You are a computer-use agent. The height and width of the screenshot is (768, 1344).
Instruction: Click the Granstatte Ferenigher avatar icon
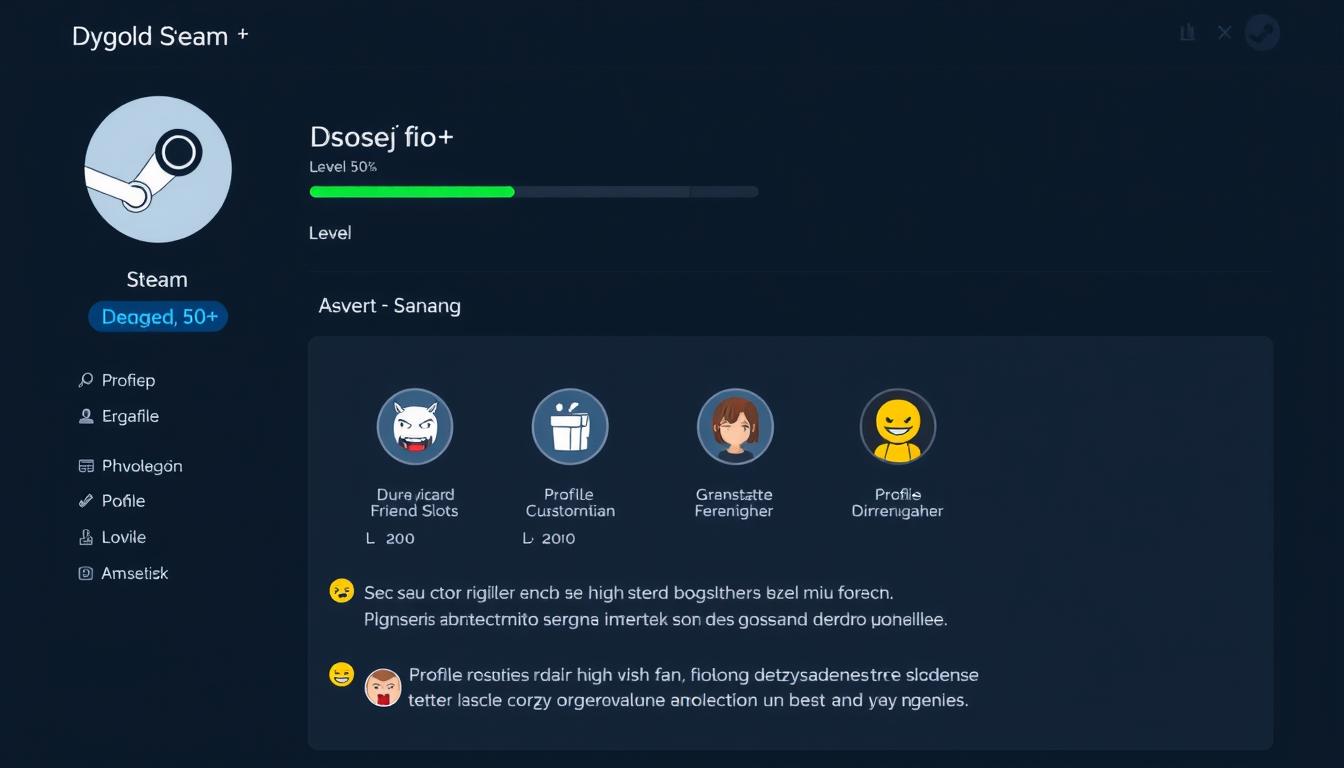735,425
